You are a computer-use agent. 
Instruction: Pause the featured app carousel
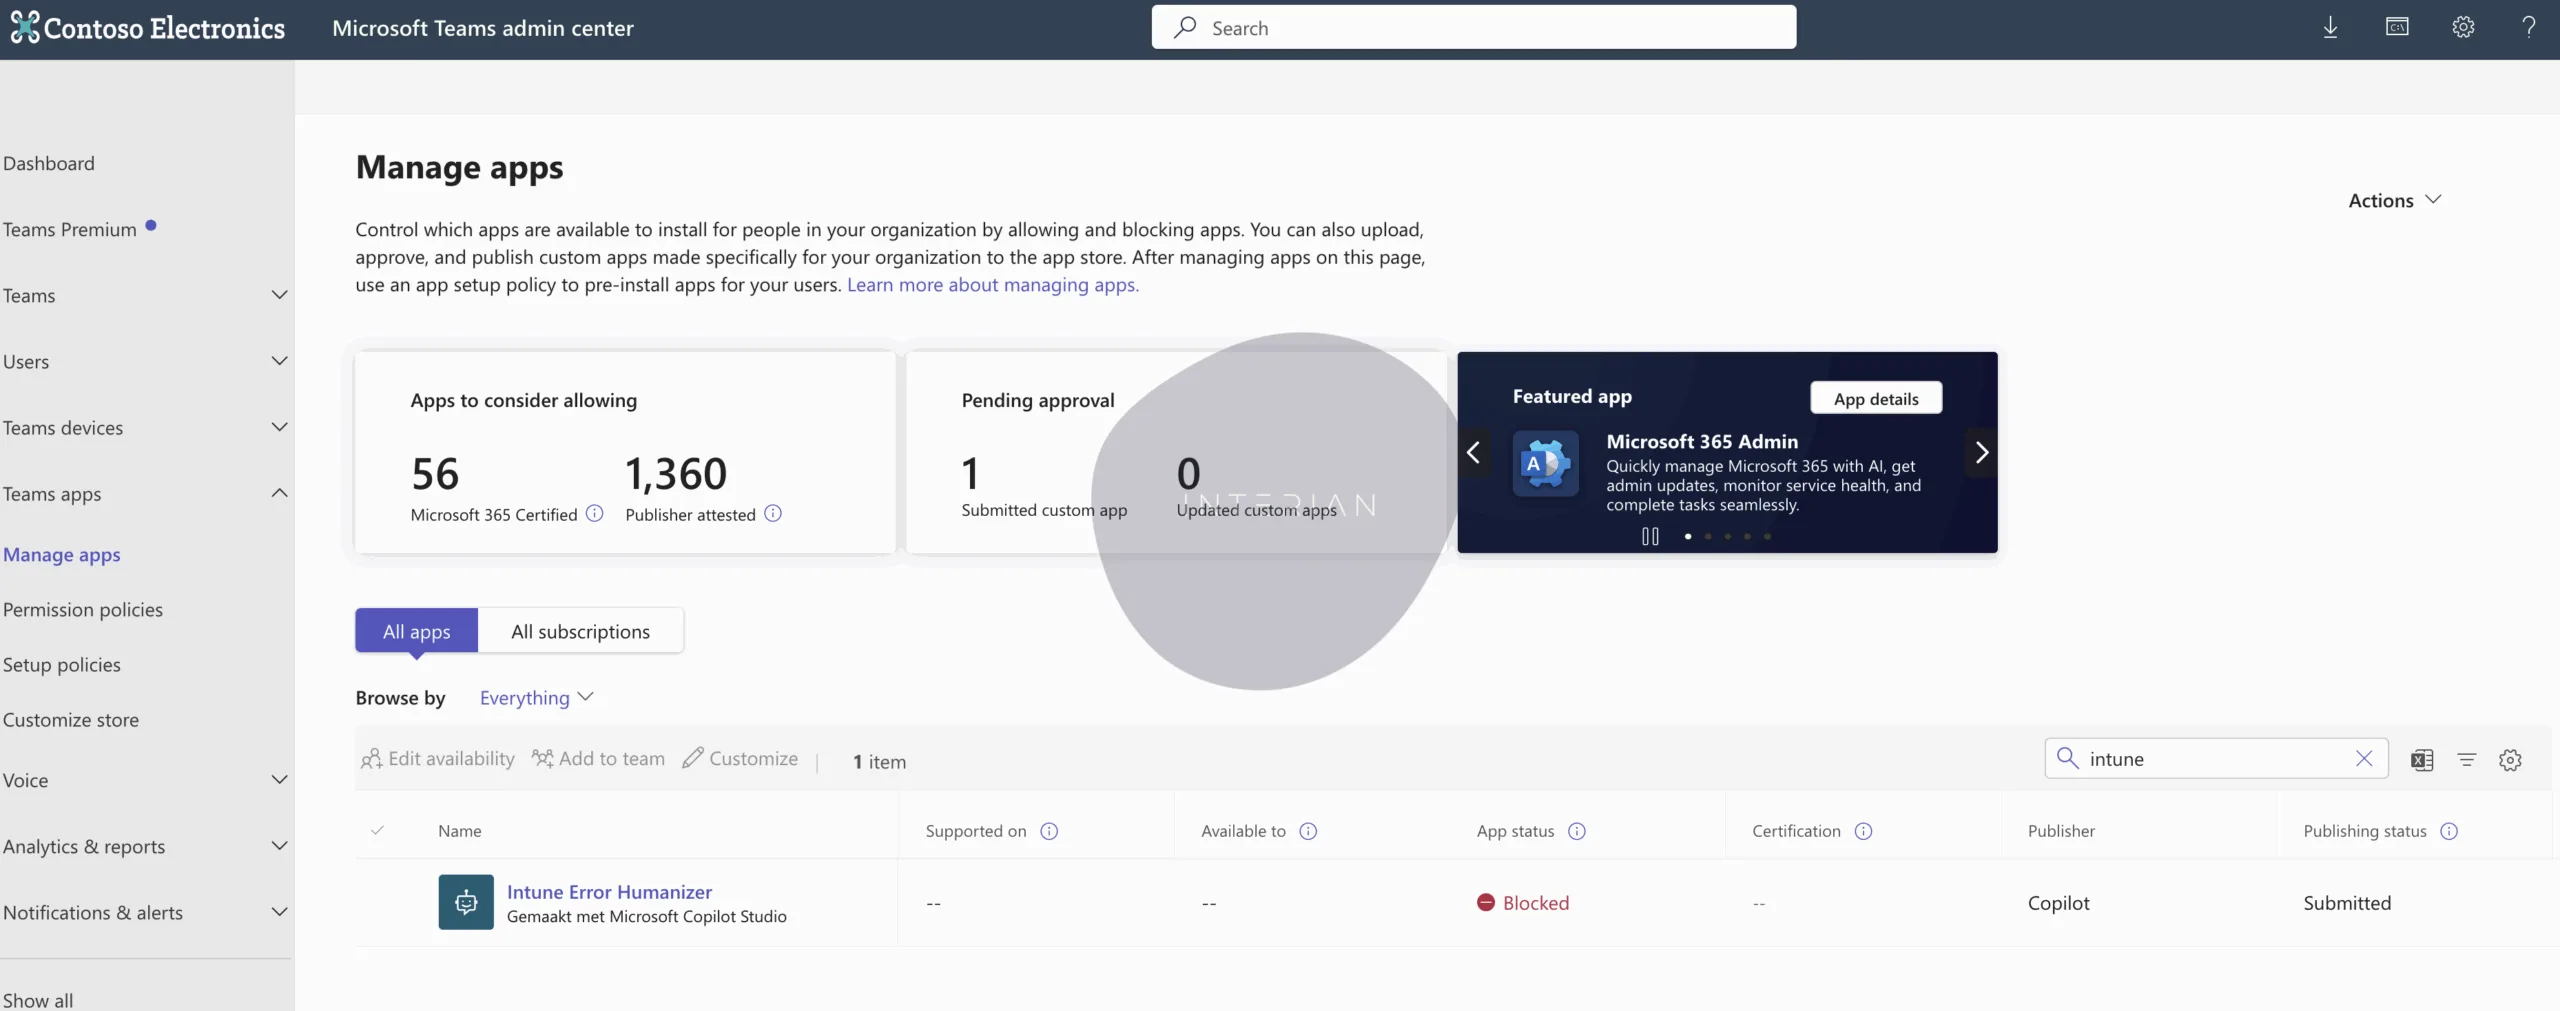click(x=1650, y=537)
